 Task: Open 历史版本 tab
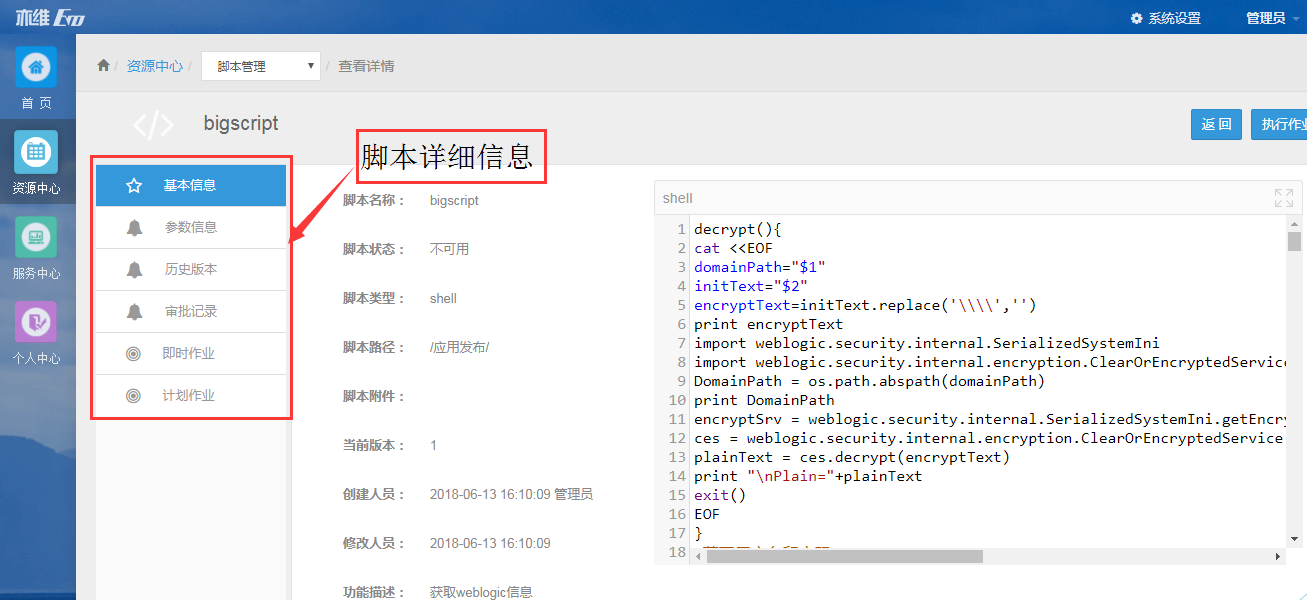point(190,269)
